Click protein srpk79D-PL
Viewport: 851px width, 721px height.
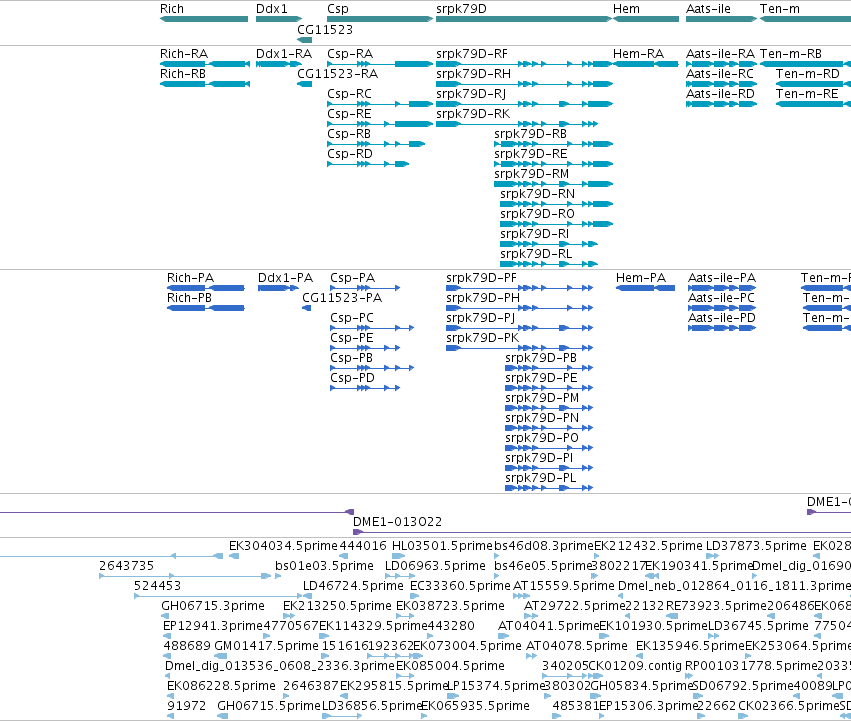coord(541,478)
